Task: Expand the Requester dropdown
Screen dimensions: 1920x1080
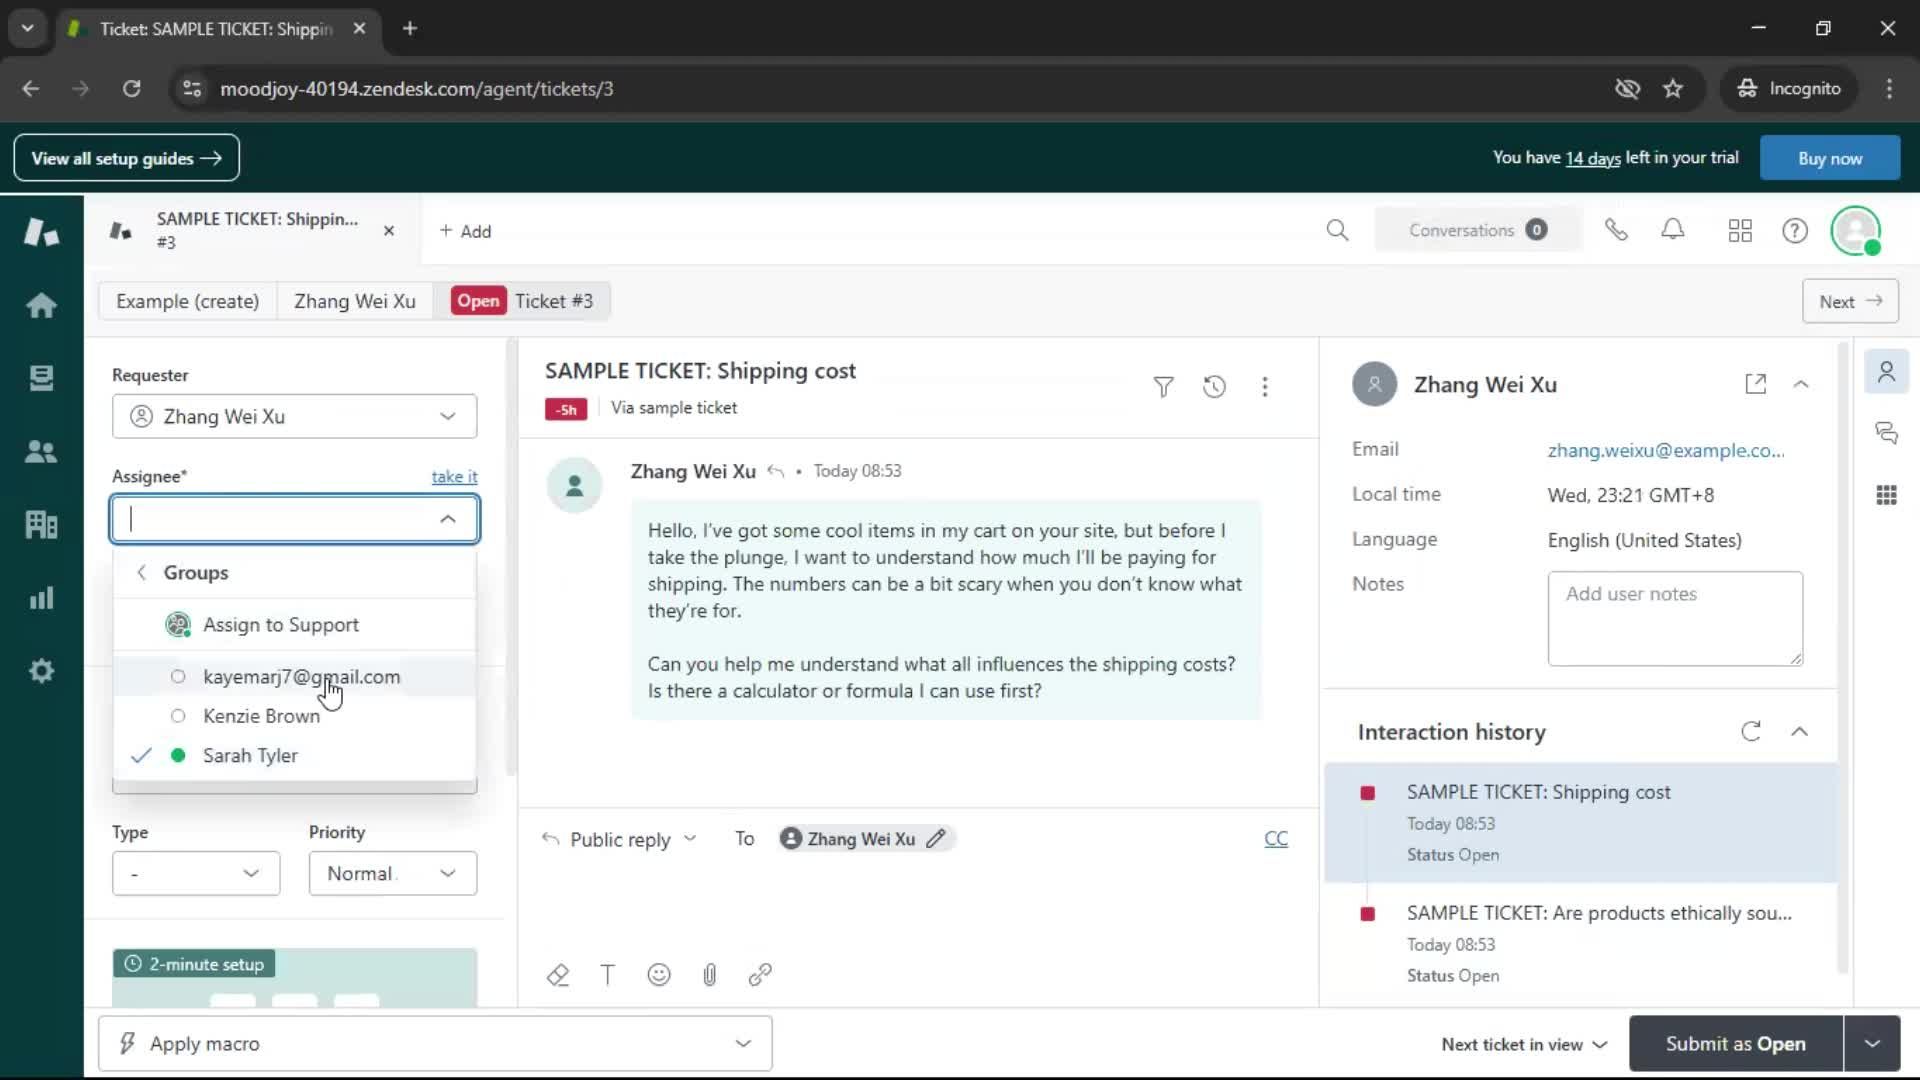Action: [x=295, y=416]
